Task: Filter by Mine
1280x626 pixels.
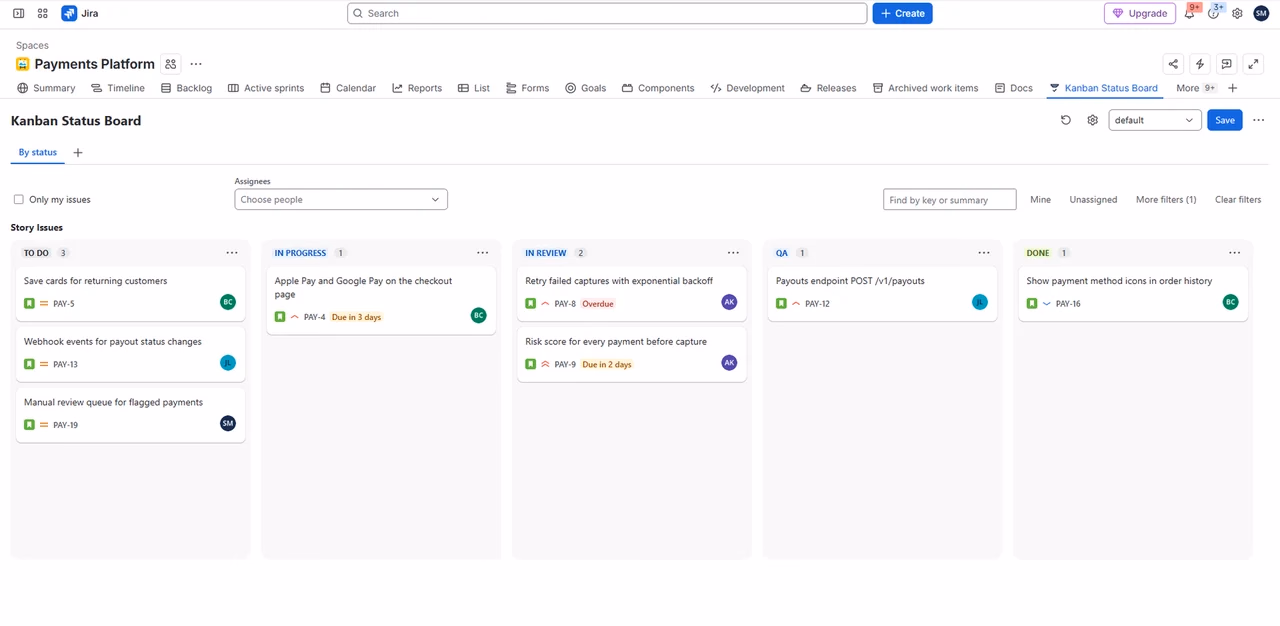Action: (x=1040, y=199)
